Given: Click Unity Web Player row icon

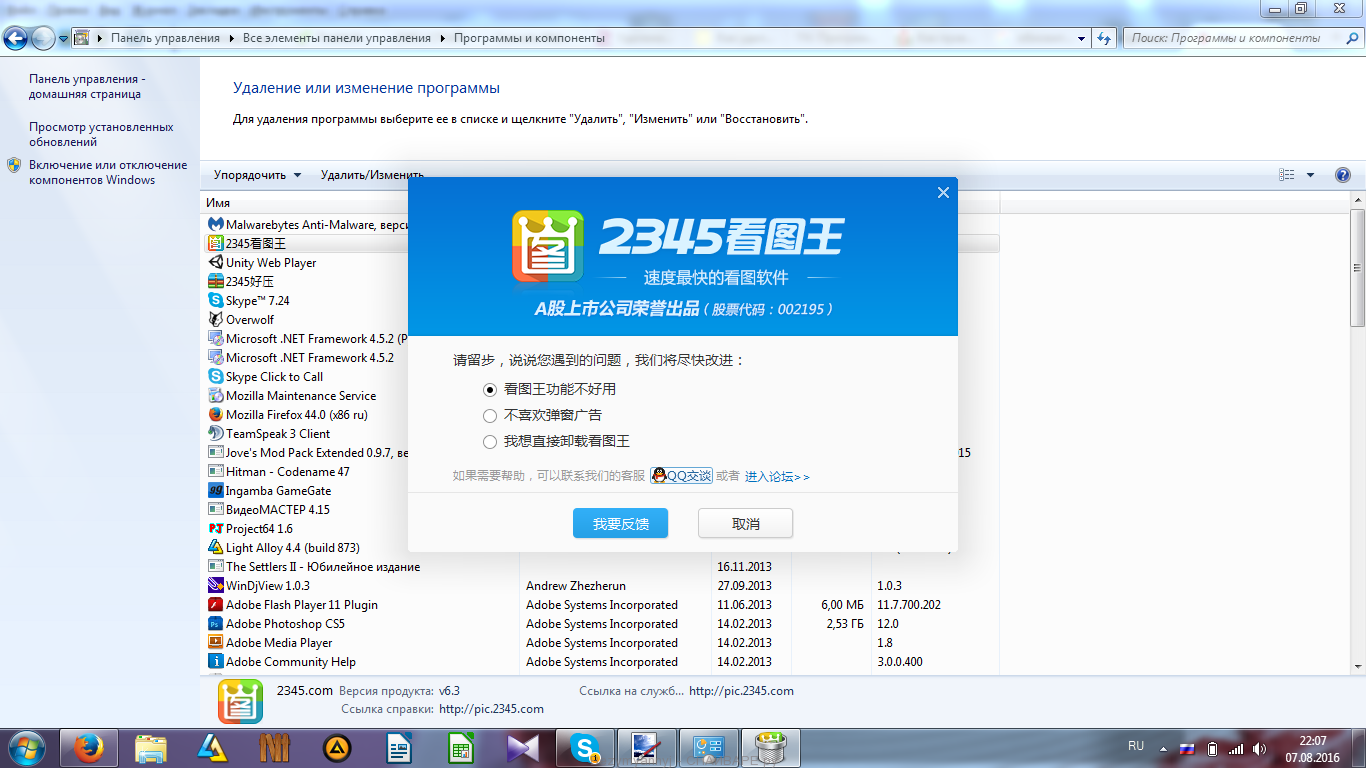Looking at the screenshot, I should [215, 263].
